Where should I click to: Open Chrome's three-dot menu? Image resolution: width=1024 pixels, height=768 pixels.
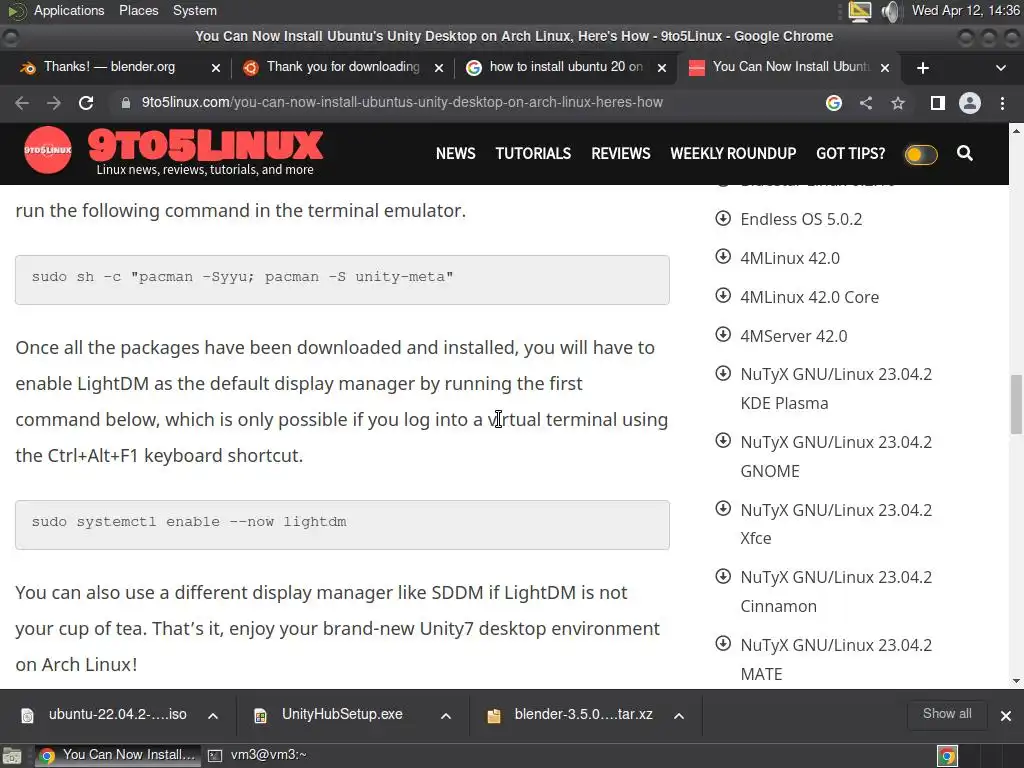pyautogui.click(x=1002, y=103)
